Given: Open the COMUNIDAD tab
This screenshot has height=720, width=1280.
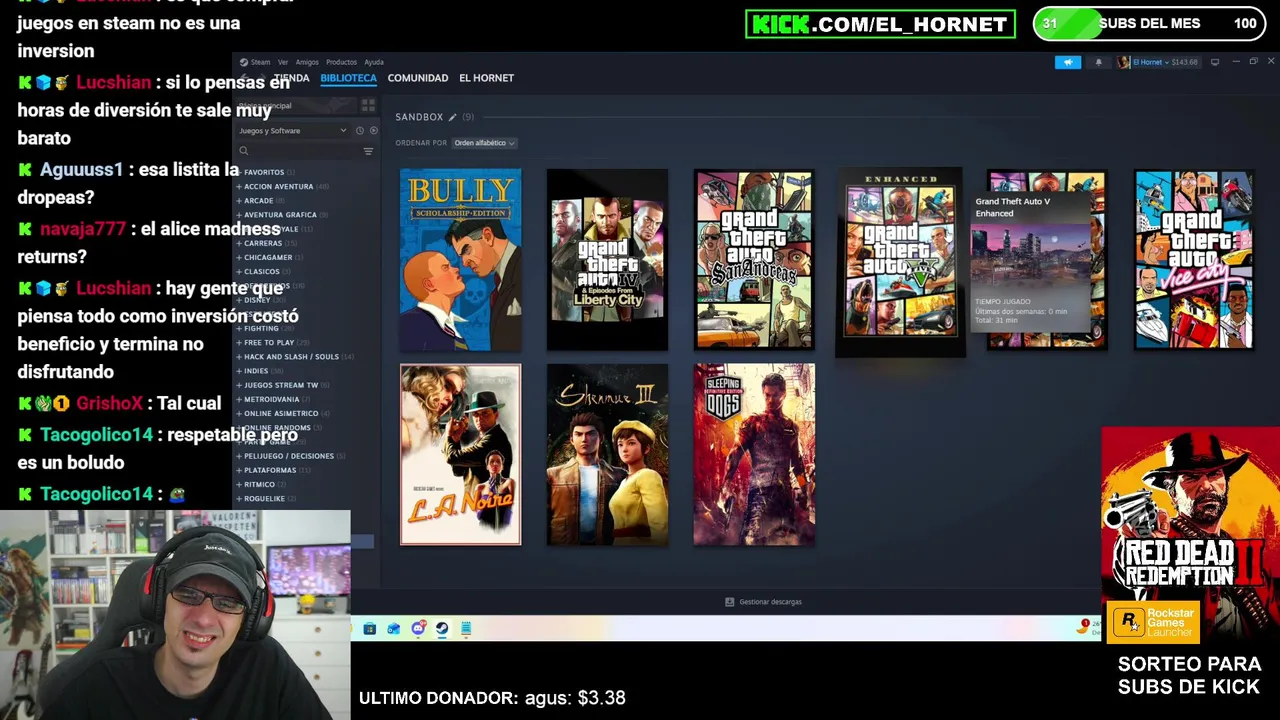Looking at the screenshot, I should [418, 78].
